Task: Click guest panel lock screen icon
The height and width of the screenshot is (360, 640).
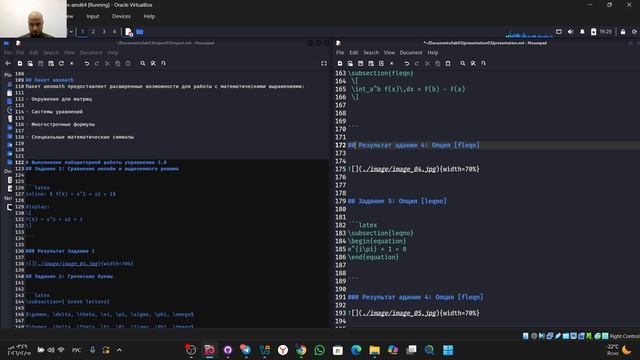Action: tap(623, 31)
